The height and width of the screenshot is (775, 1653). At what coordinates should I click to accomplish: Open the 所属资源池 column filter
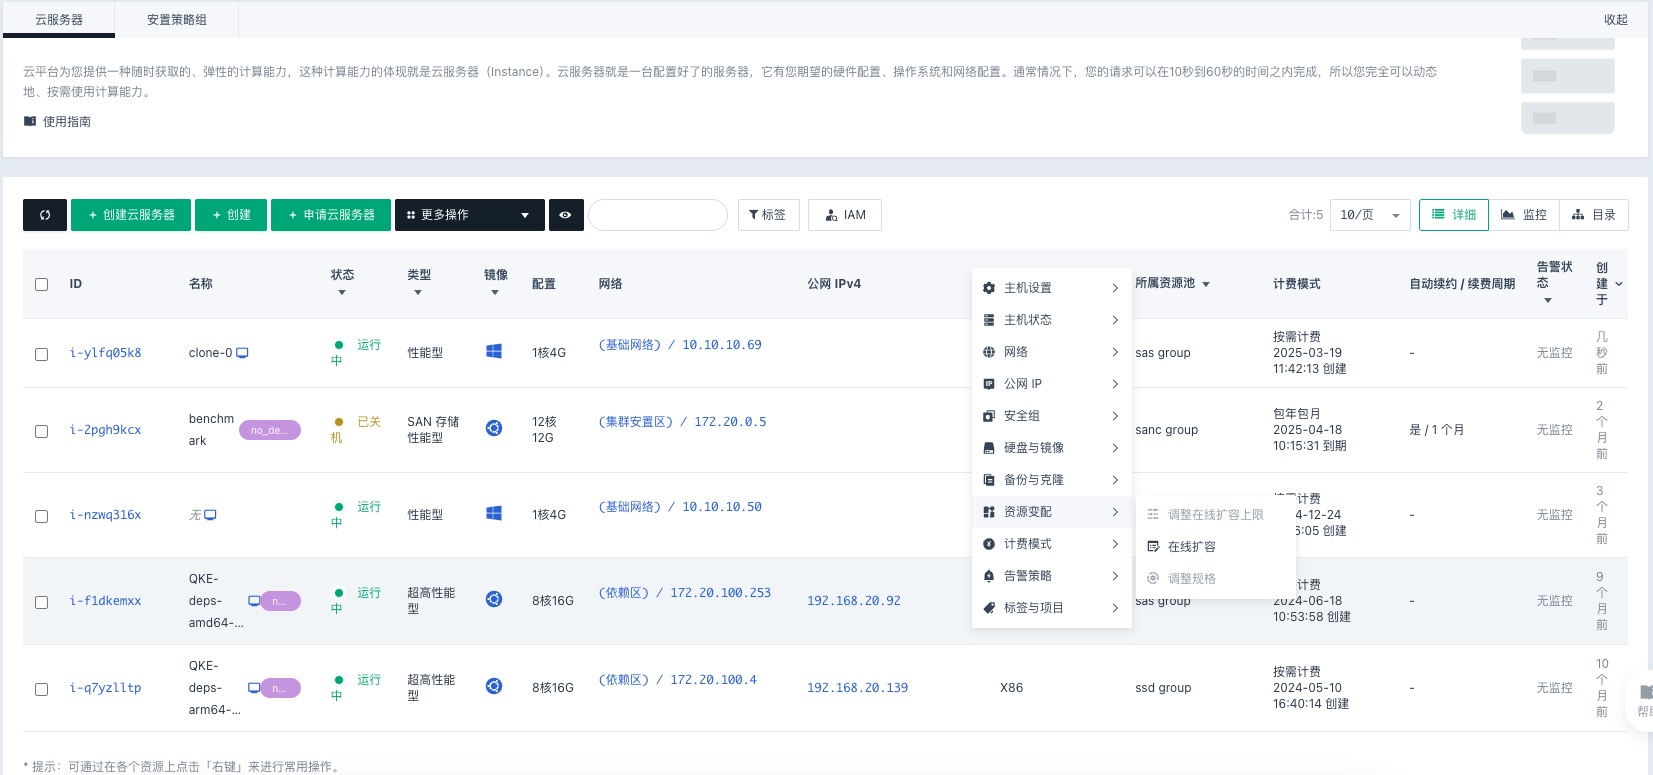[1206, 284]
